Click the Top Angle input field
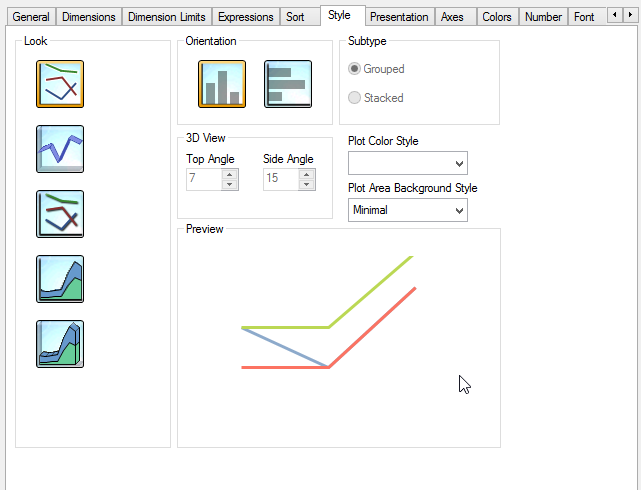 click(x=204, y=179)
